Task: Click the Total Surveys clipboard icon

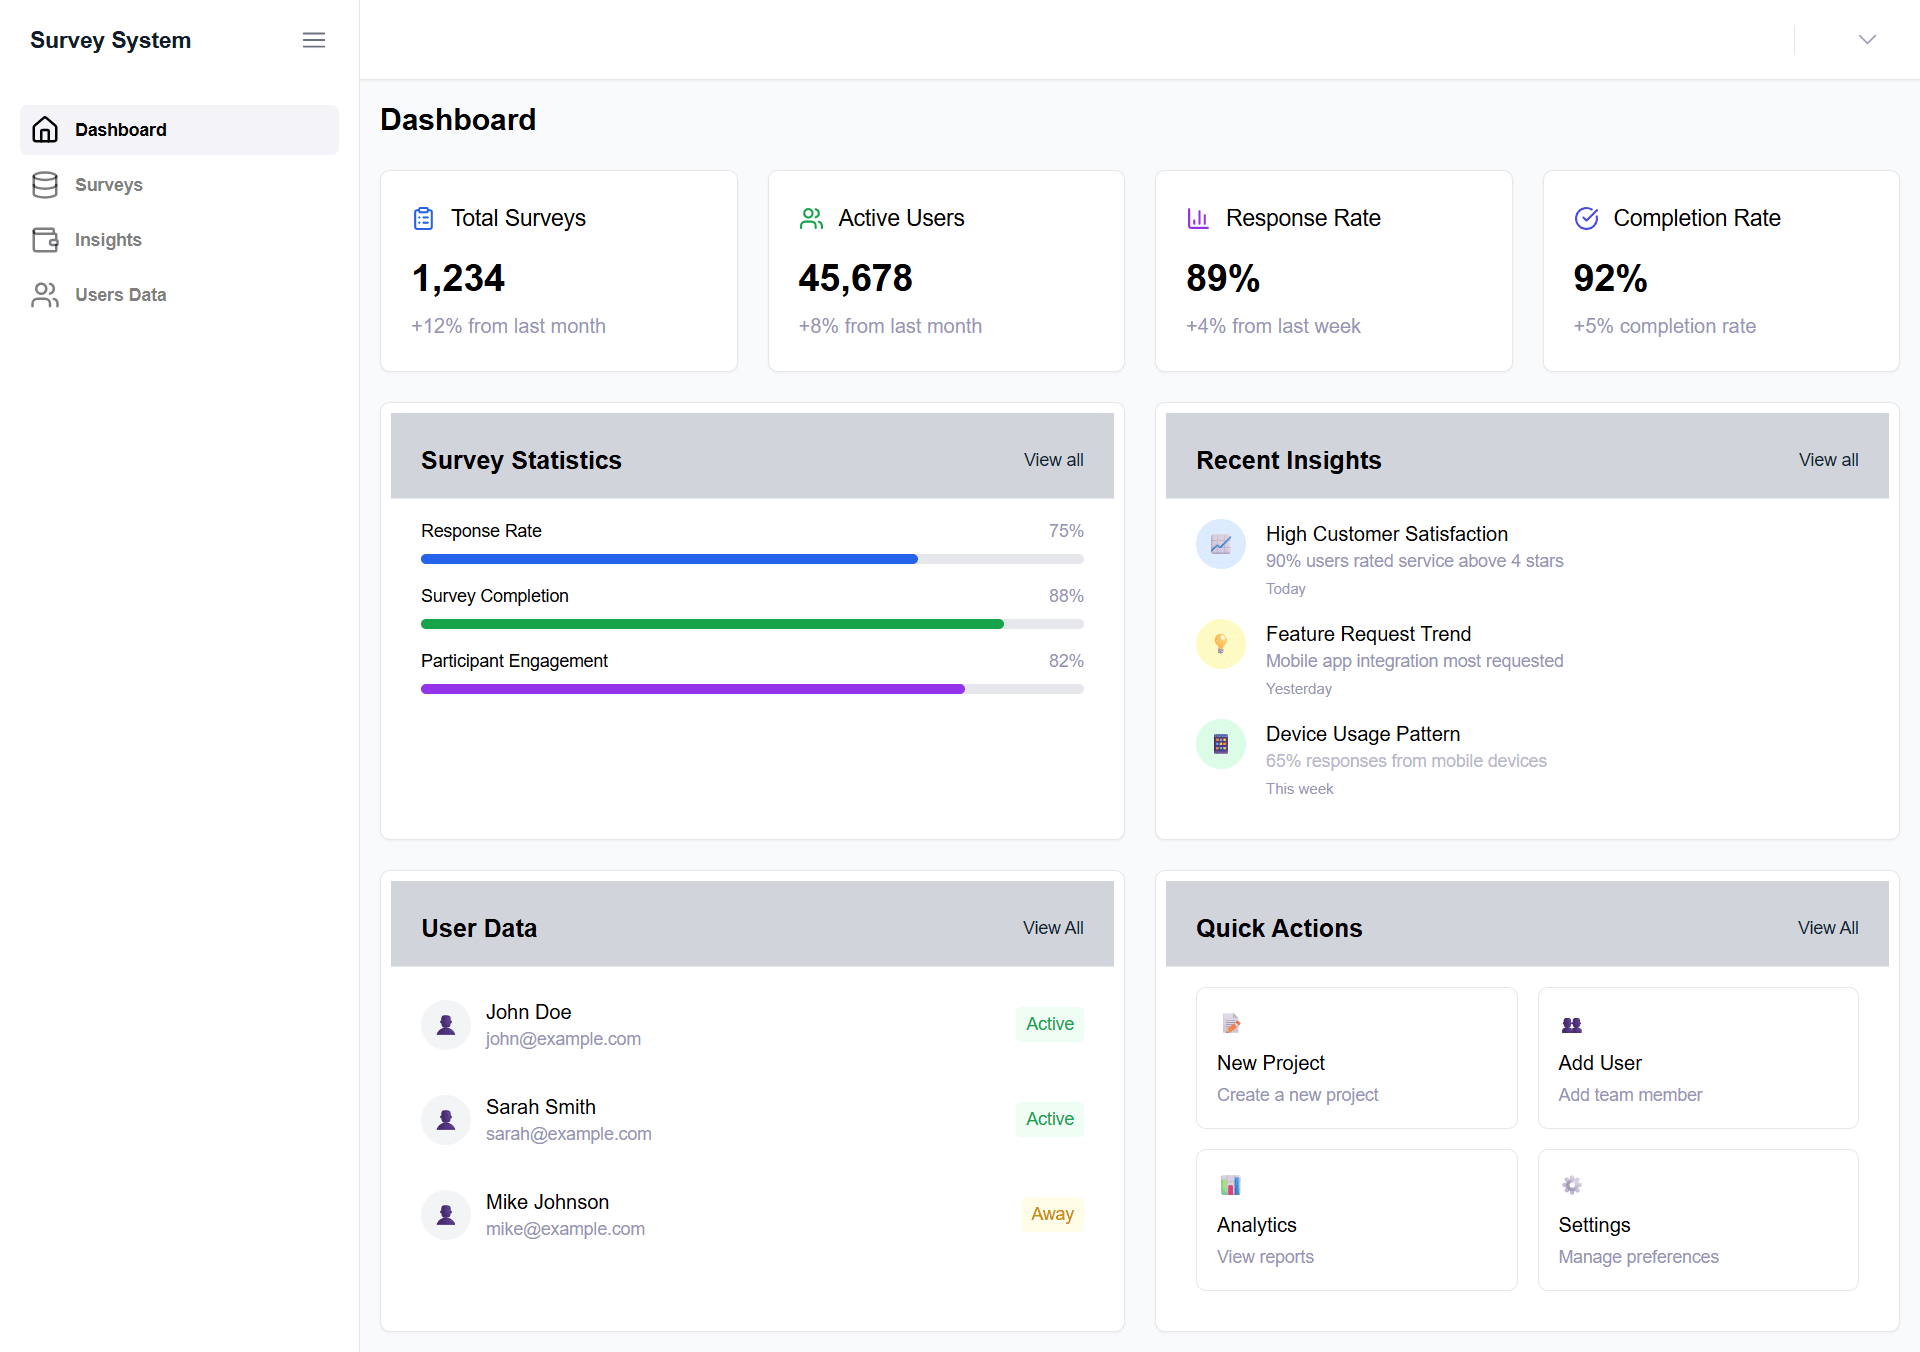Action: (423, 218)
